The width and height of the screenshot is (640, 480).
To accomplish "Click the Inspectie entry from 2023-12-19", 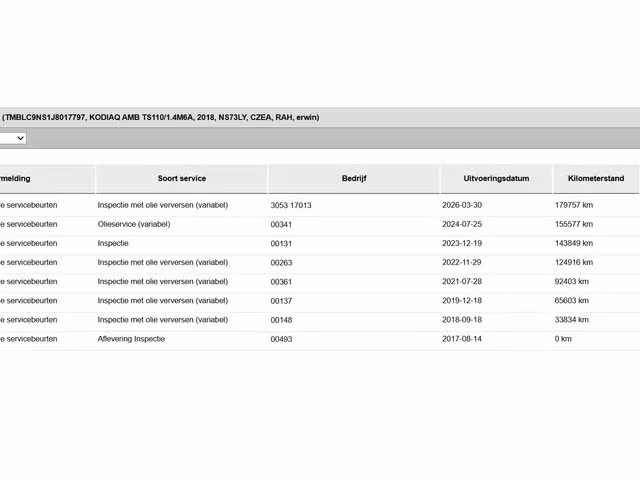I will [113, 243].
